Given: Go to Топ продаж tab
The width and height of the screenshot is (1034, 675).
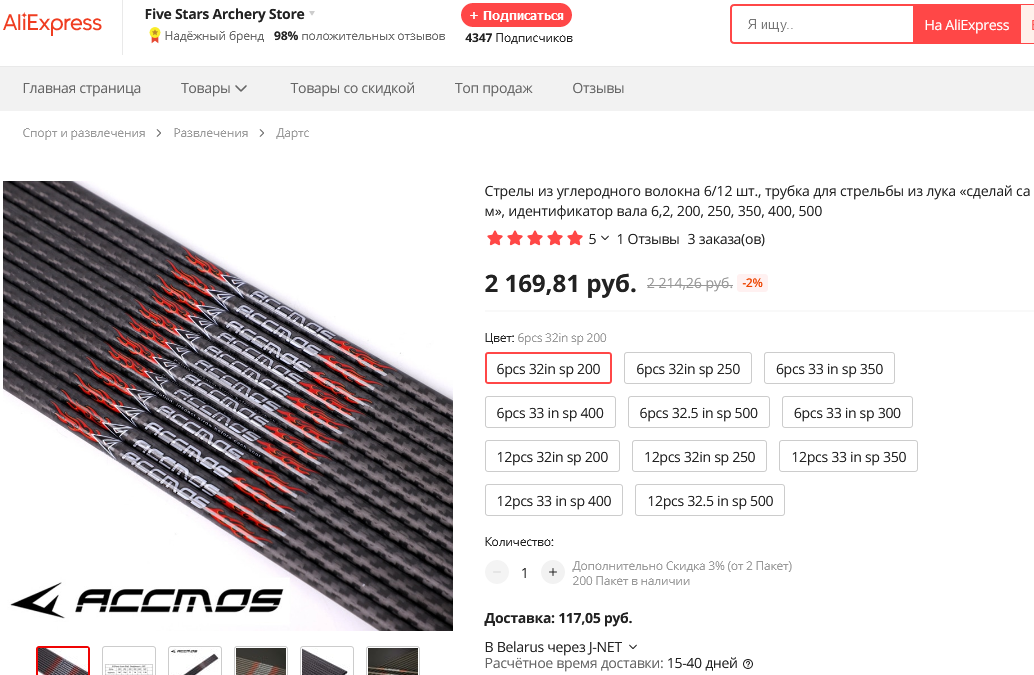Looking at the screenshot, I should (493, 88).
